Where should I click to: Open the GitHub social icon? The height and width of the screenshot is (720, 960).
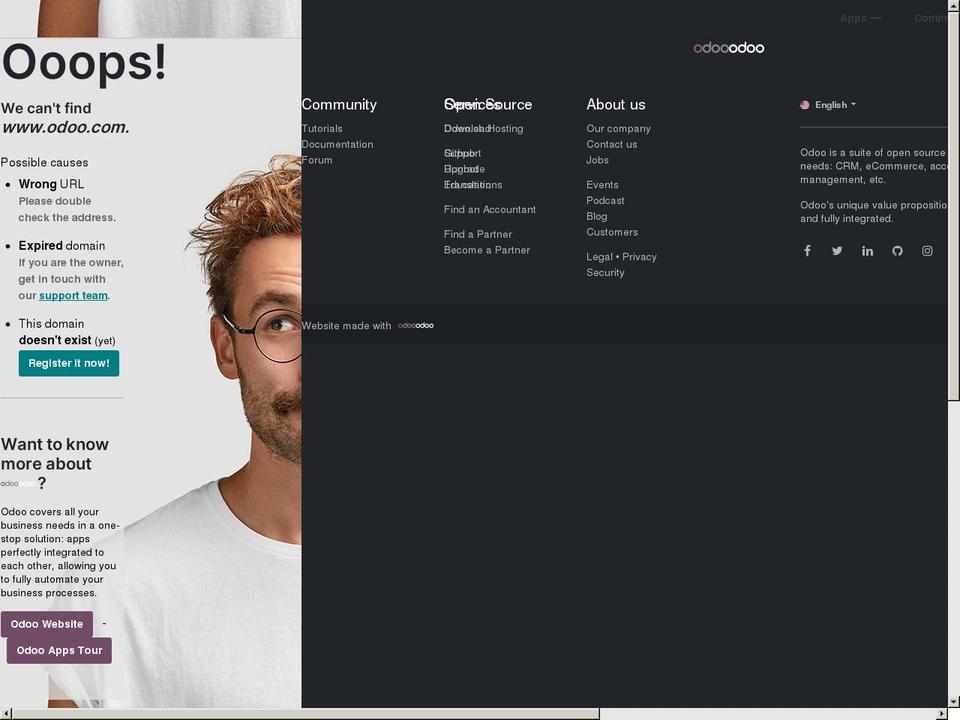click(898, 250)
